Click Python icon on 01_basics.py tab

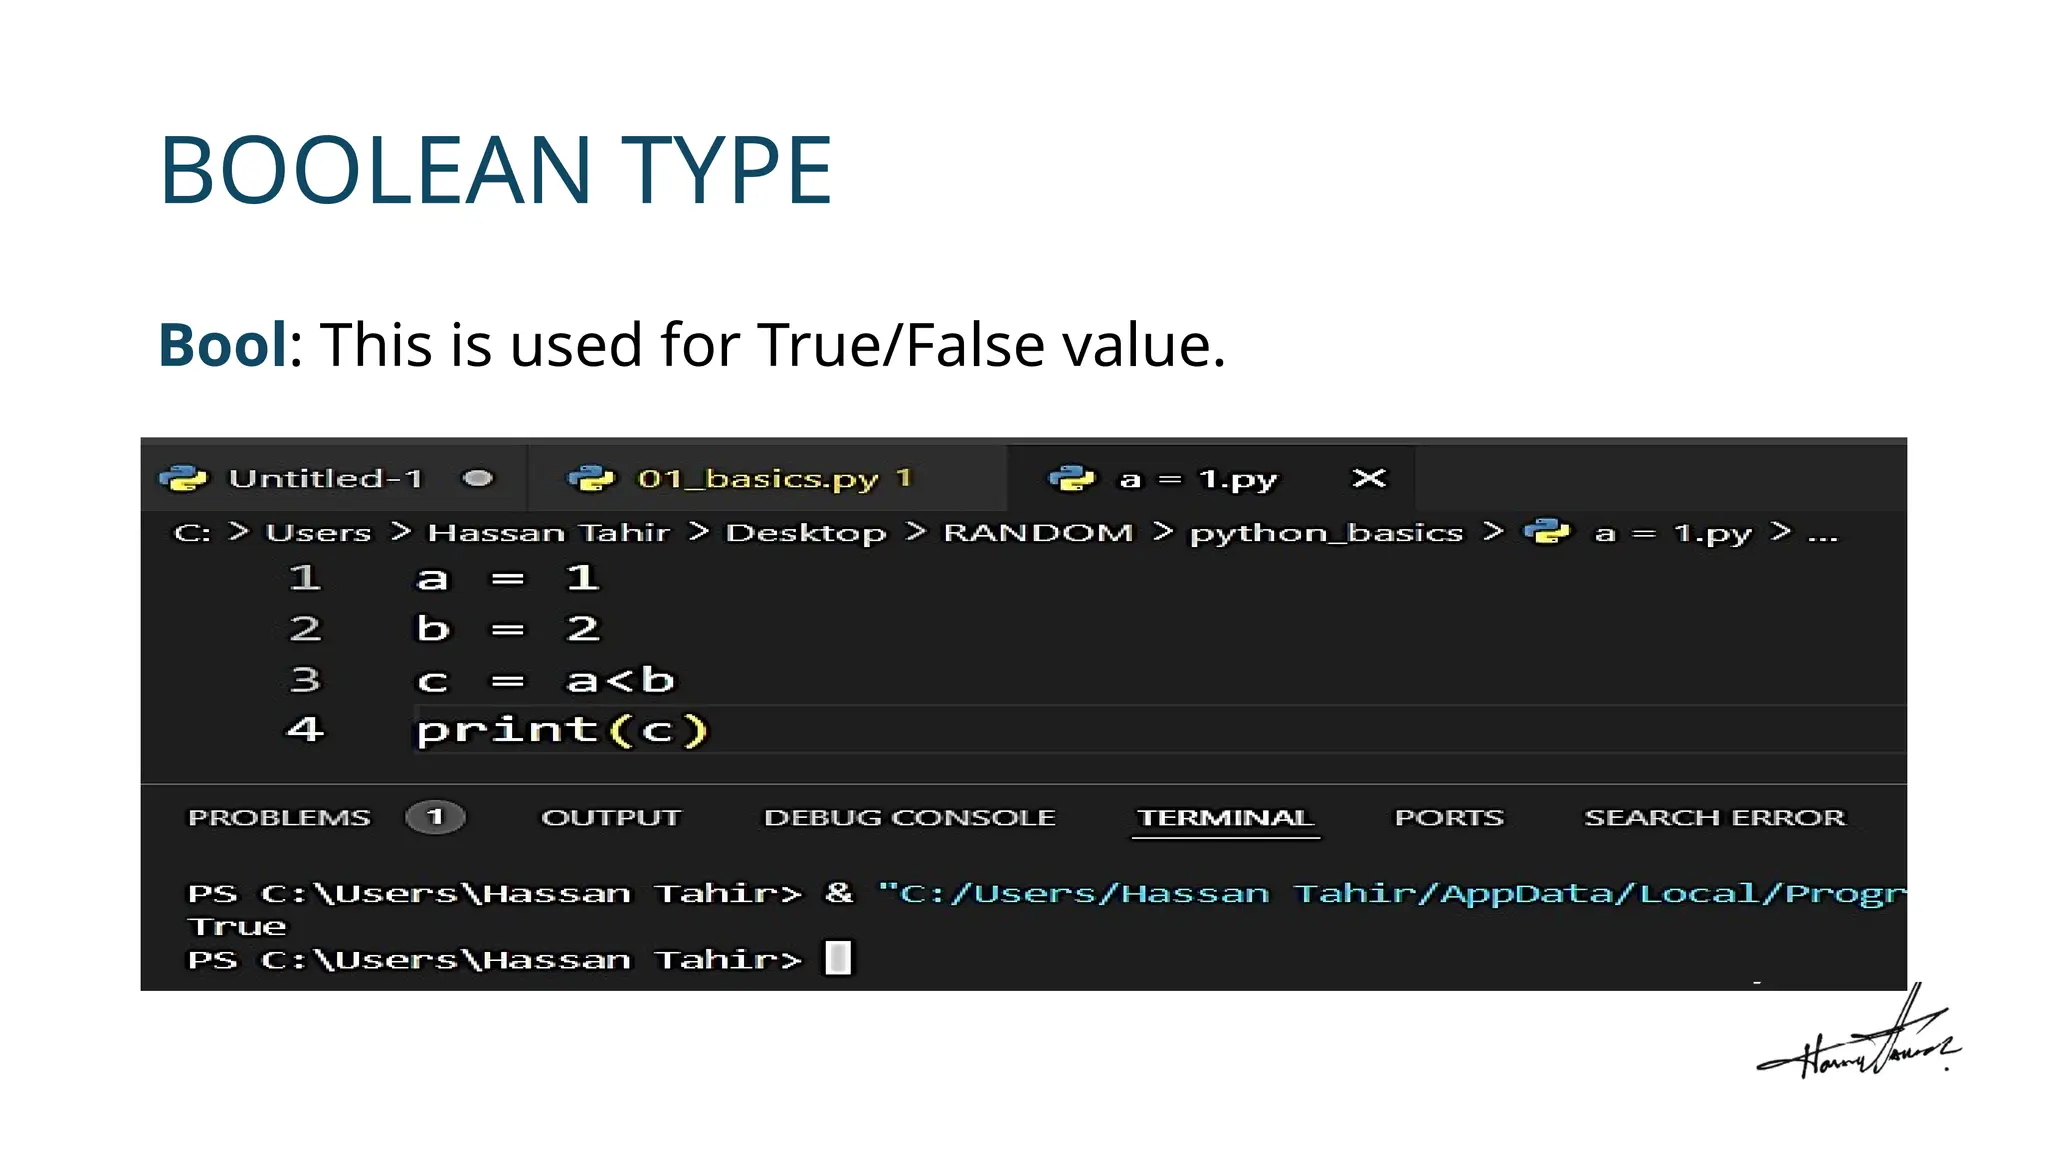click(x=591, y=479)
